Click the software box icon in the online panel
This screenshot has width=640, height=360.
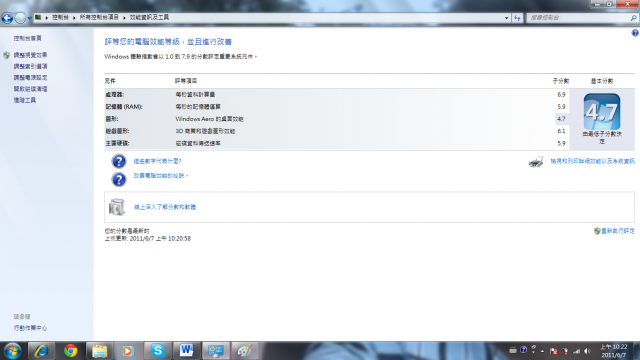[117, 207]
